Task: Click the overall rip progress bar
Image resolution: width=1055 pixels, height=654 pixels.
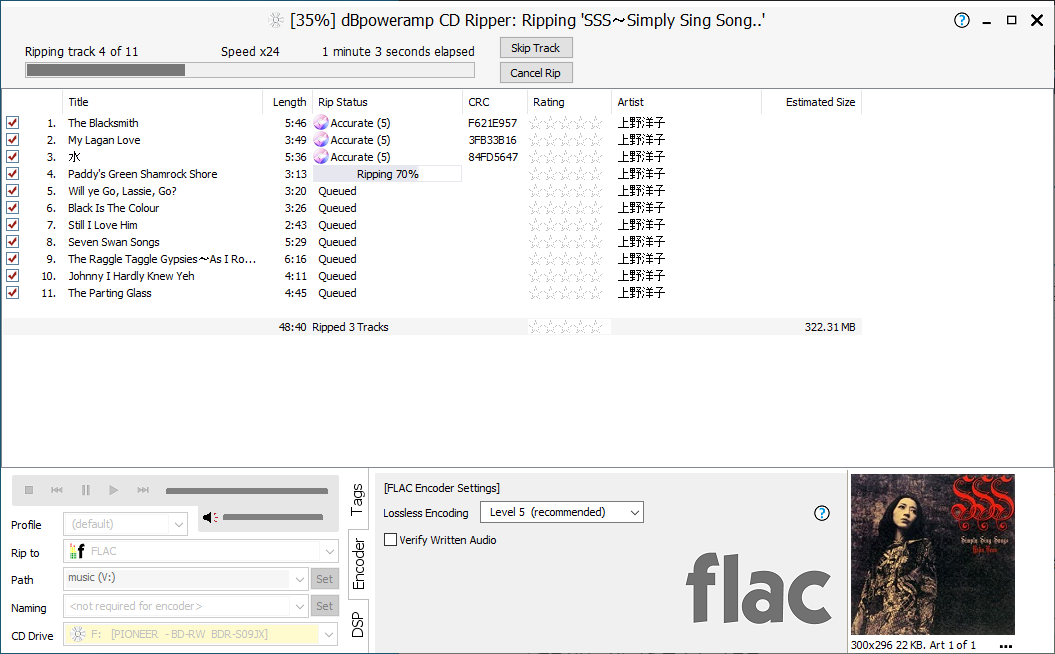Action: coord(250,70)
